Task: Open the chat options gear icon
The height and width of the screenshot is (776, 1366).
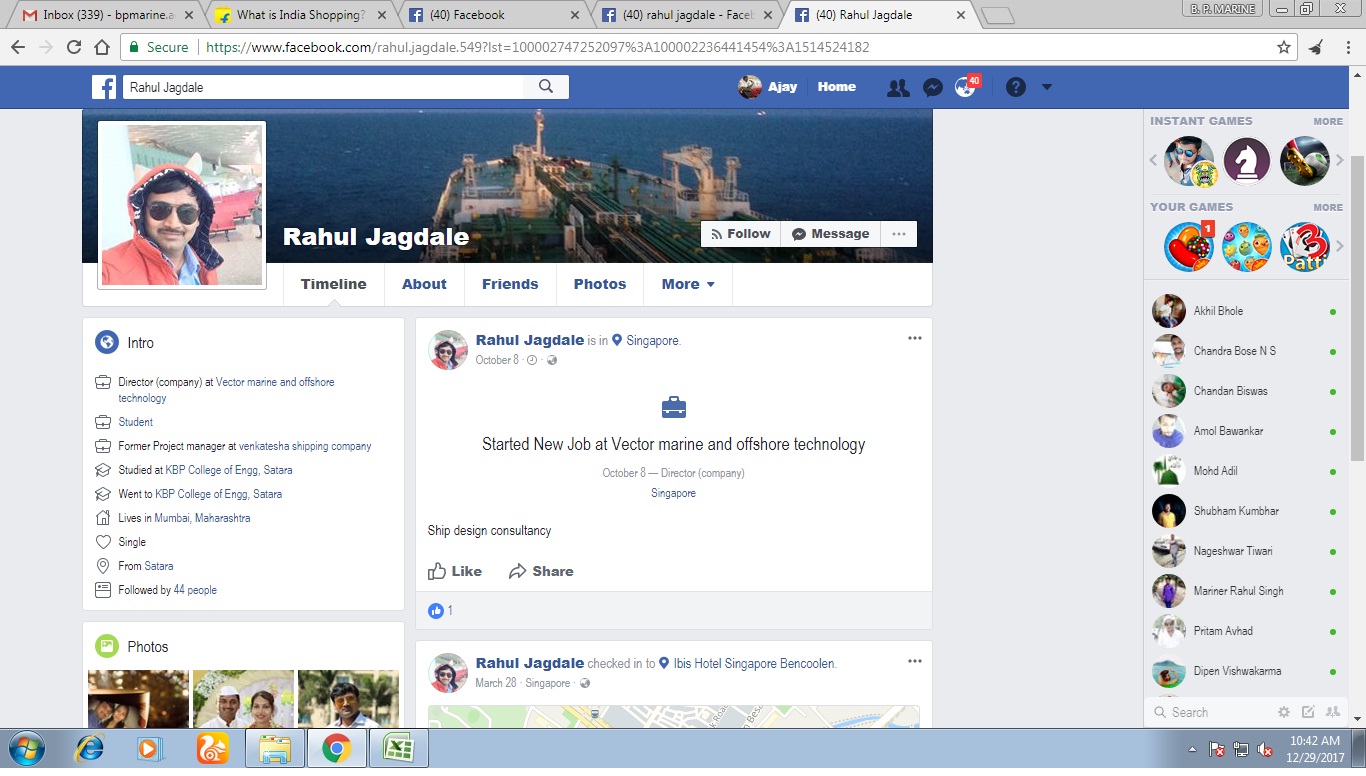Action: 1284,712
